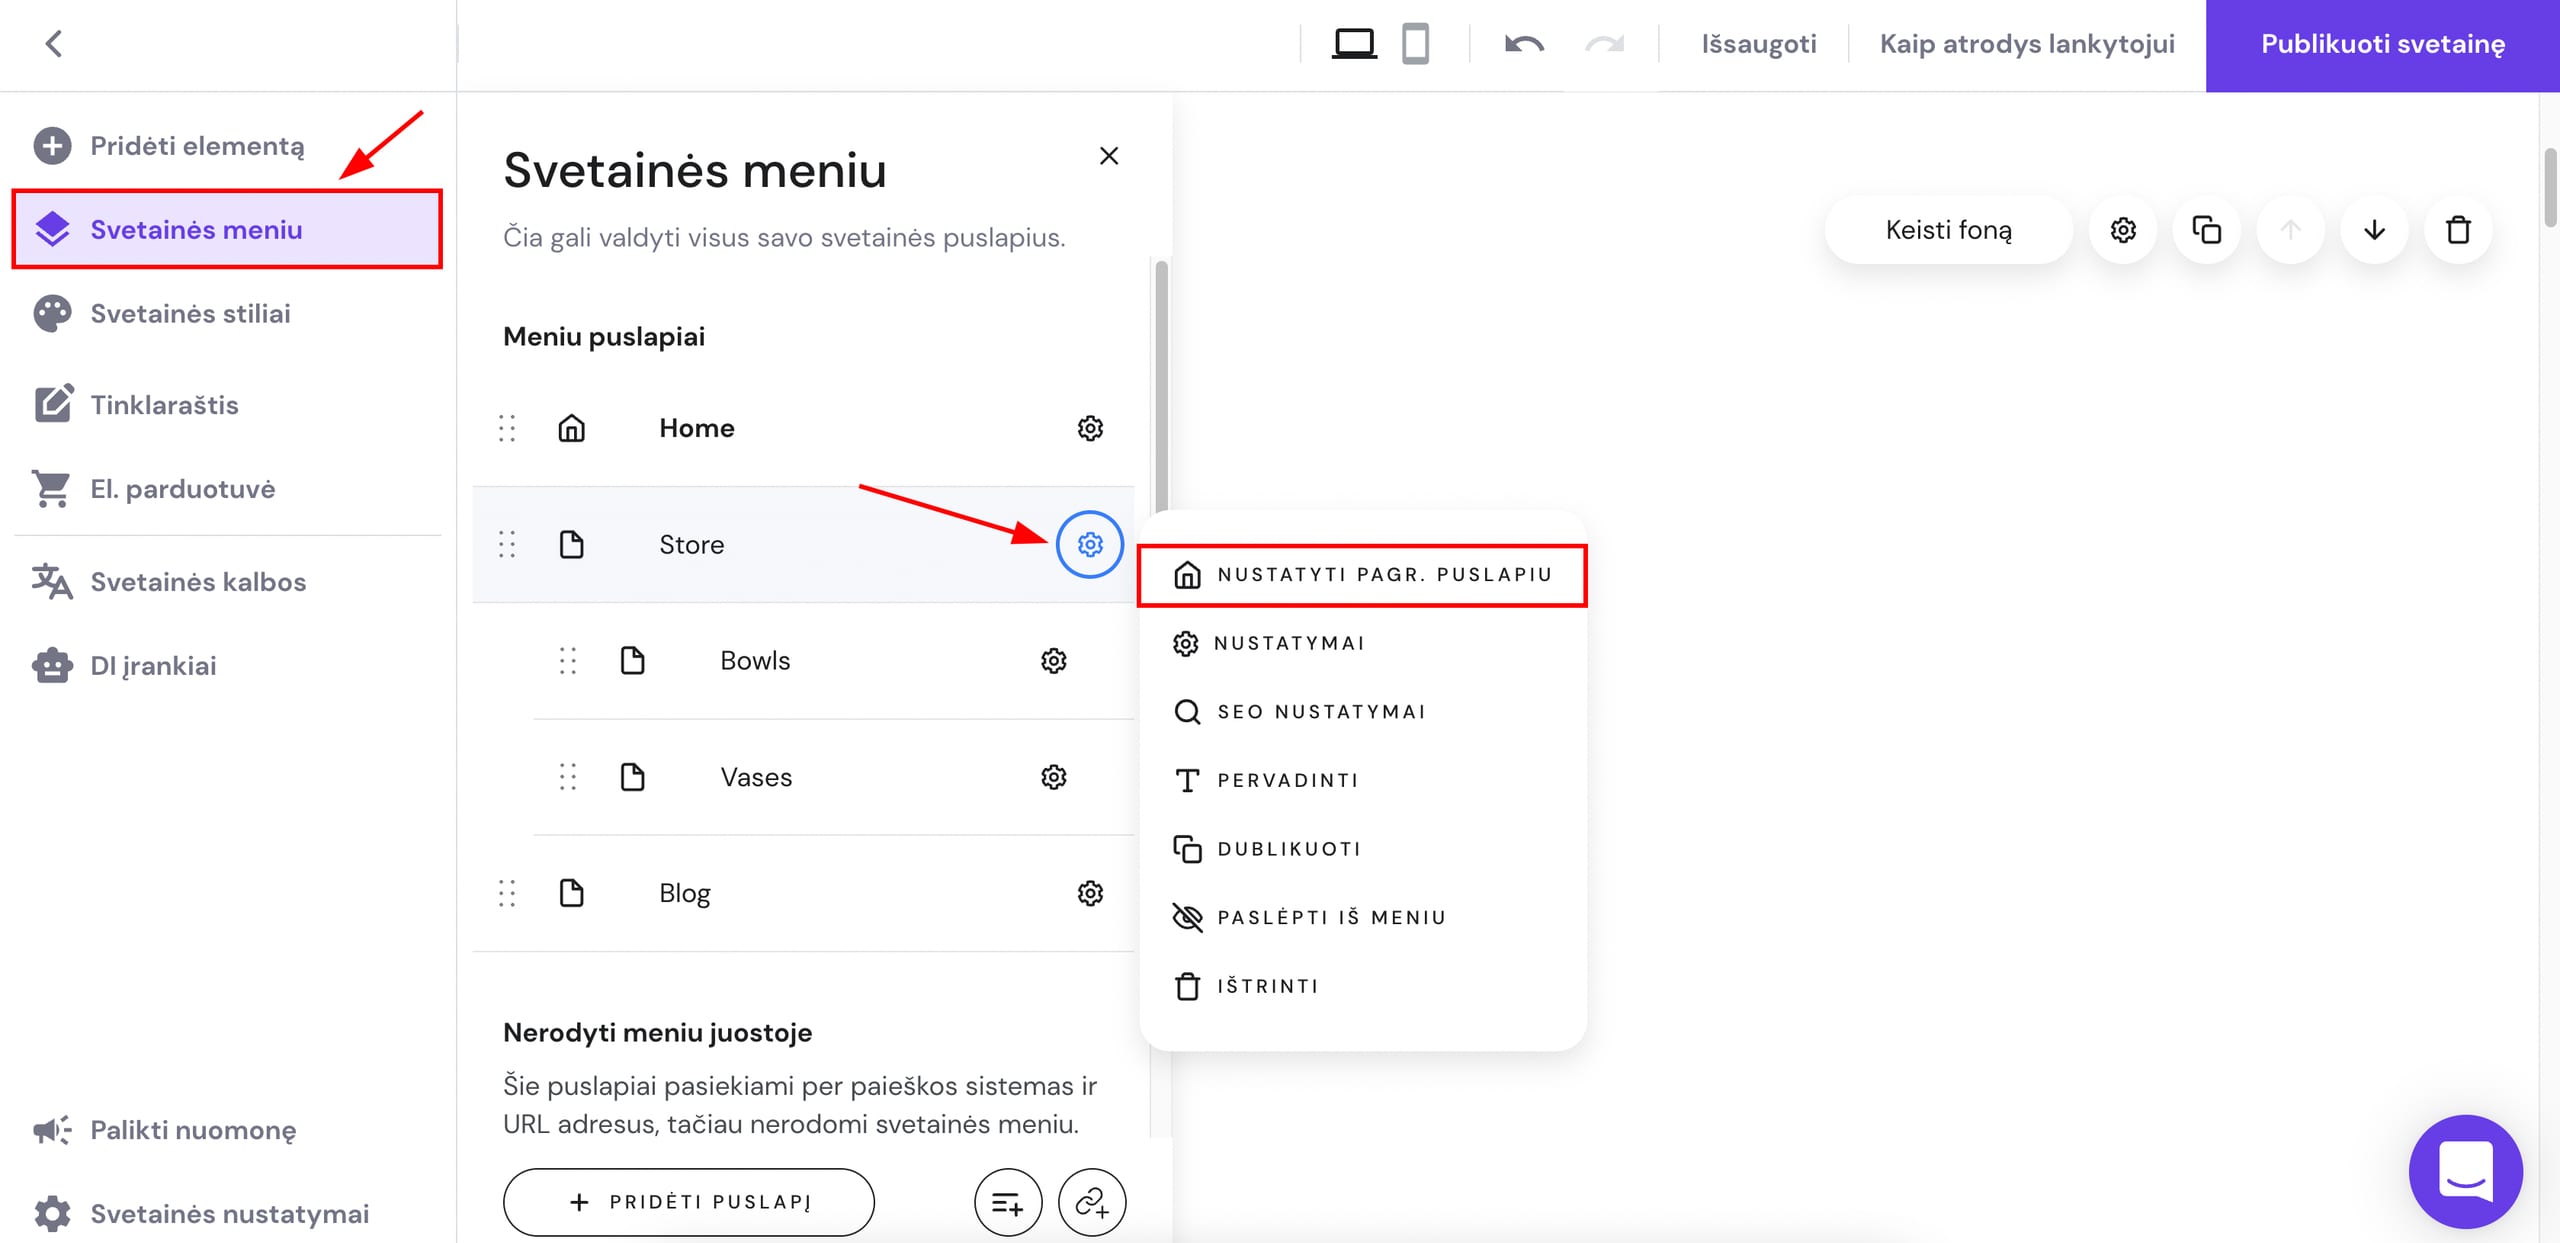Open settings gear for Home page
This screenshot has width=2560, height=1243.
[1090, 428]
